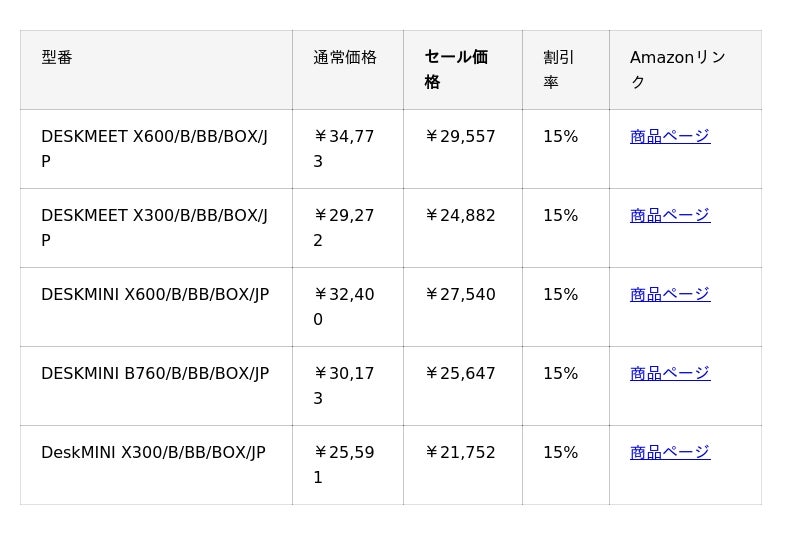Open product page link for DESKMEET X300
The width and height of the screenshot is (800, 535).
tap(669, 215)
